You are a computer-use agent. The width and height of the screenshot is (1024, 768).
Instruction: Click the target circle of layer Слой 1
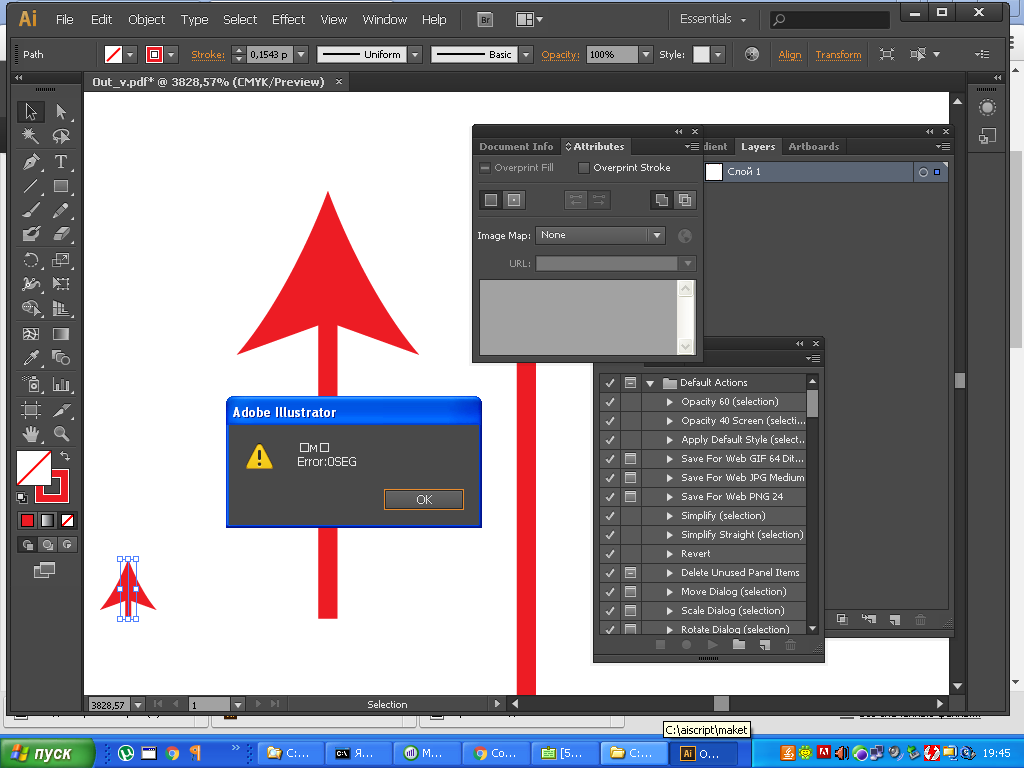click(x=923, y=172)
